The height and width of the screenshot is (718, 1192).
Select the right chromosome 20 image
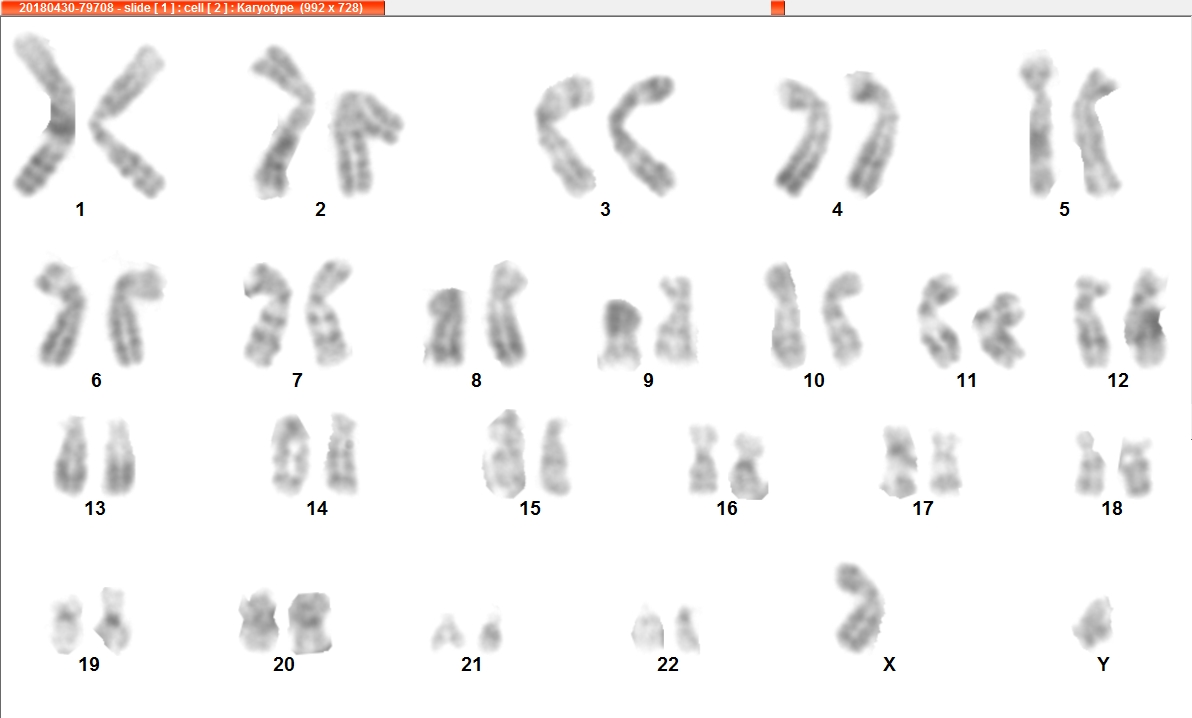click(x=310, y=623)
